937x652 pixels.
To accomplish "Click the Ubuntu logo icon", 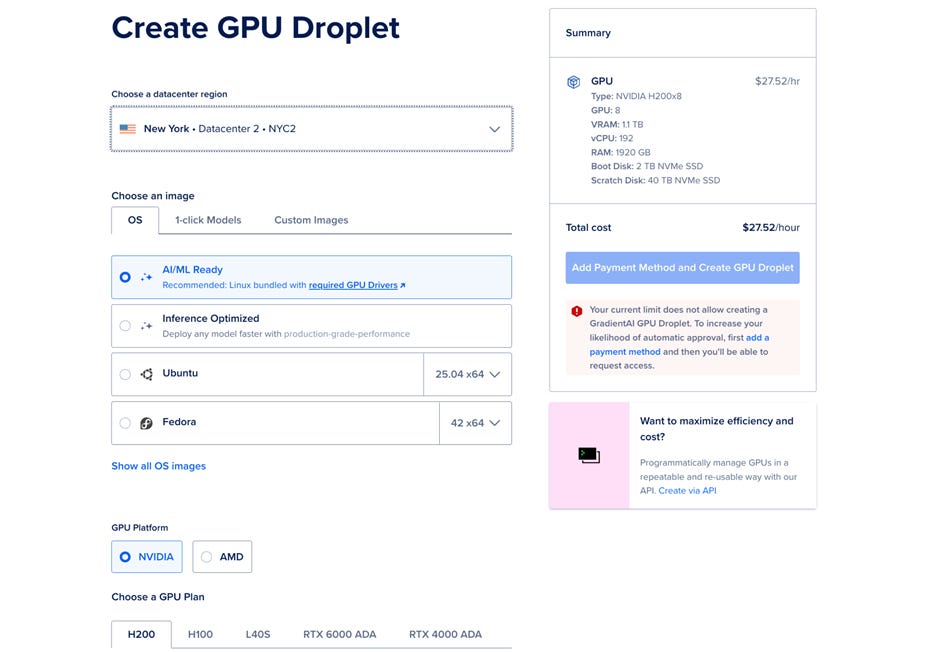I will (146, 374).
